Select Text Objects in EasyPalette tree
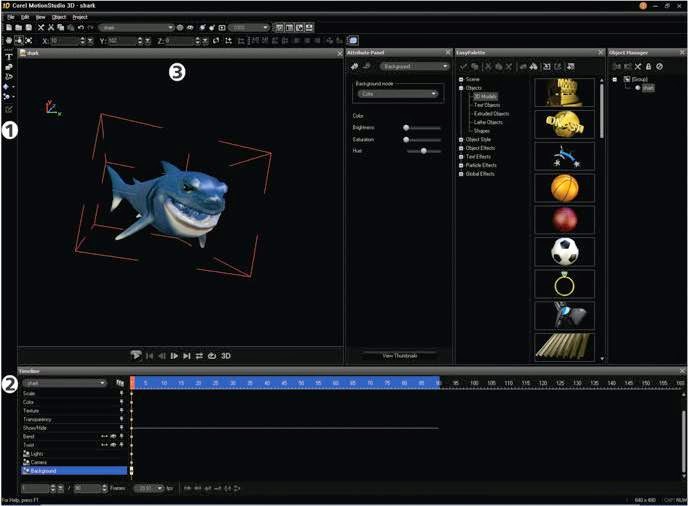 (x=487, y=105)
